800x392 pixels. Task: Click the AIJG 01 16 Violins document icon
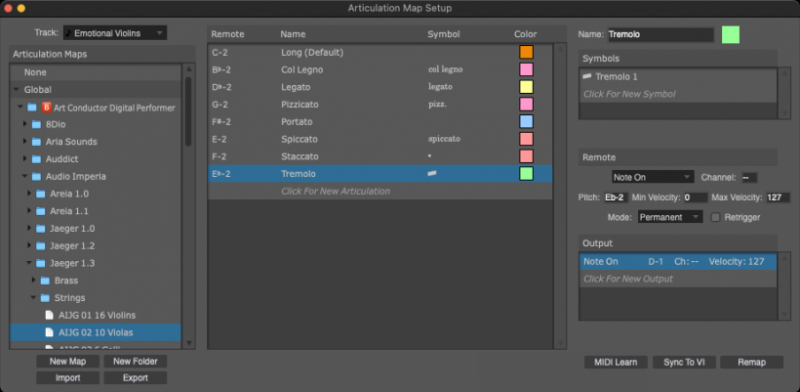tap(49, 315)
